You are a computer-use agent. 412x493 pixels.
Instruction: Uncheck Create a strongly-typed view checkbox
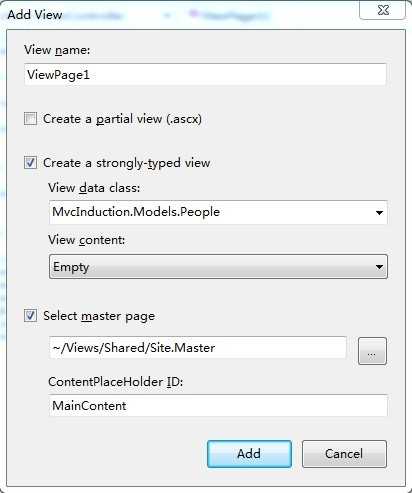click(x=30, y=163)
